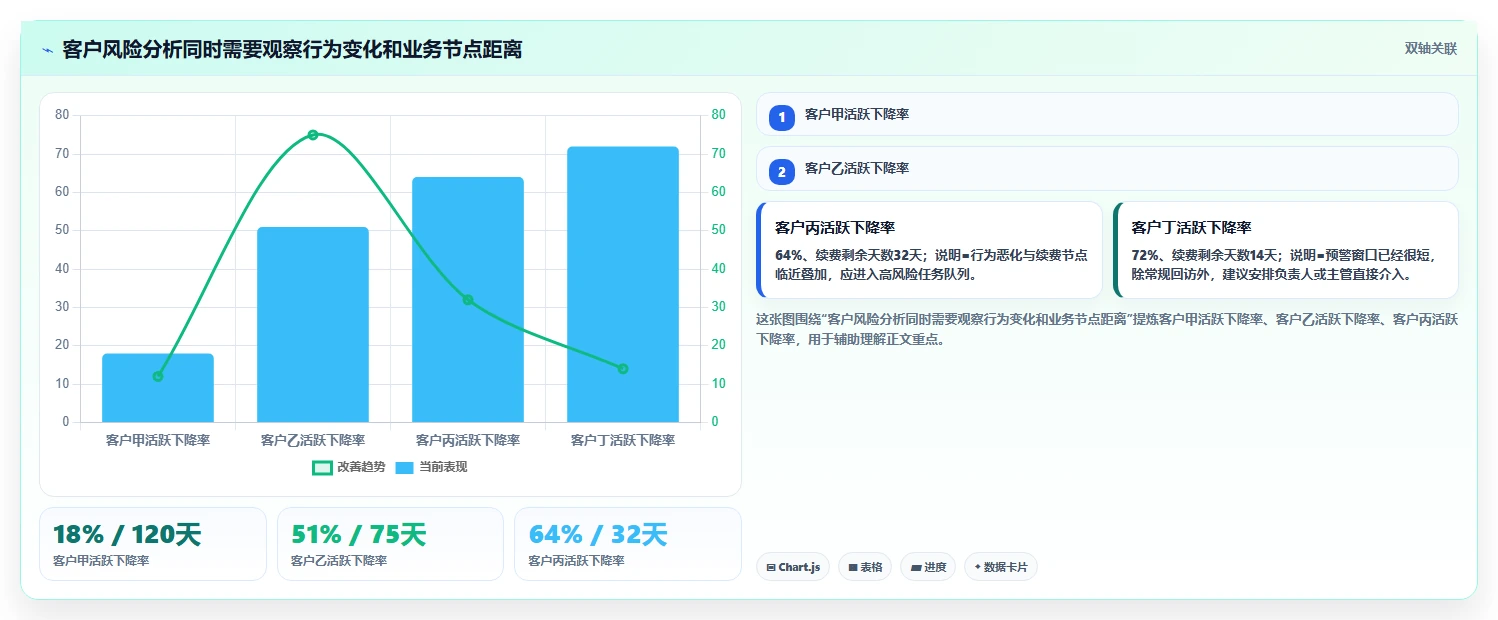Click the trend line point at 14

click(x=623, y=369)
